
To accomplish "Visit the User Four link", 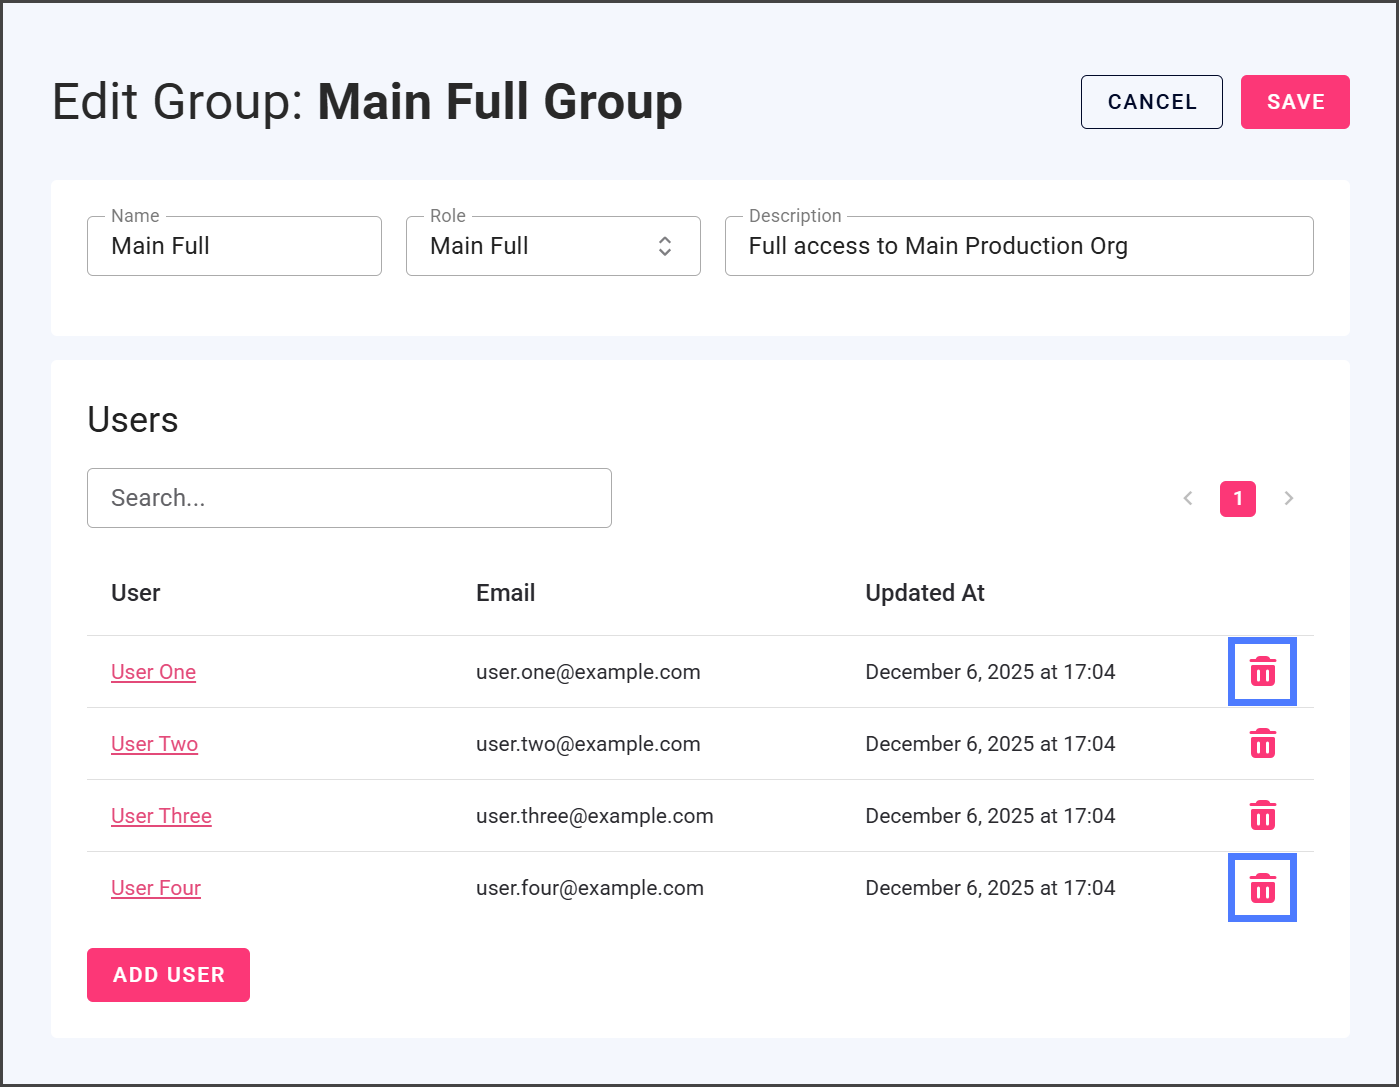I will click(156, 888).
